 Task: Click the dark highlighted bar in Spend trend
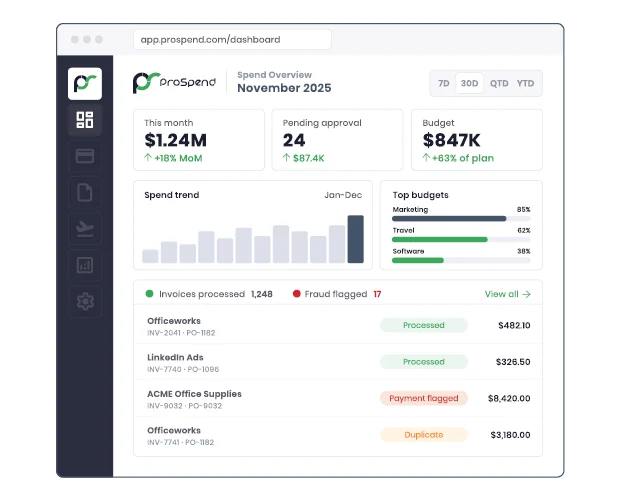click(355, 239)
